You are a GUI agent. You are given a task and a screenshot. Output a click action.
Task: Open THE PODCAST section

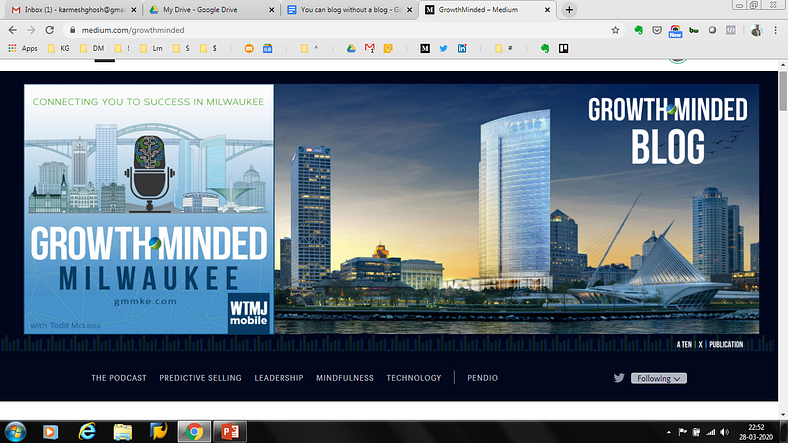119,378
